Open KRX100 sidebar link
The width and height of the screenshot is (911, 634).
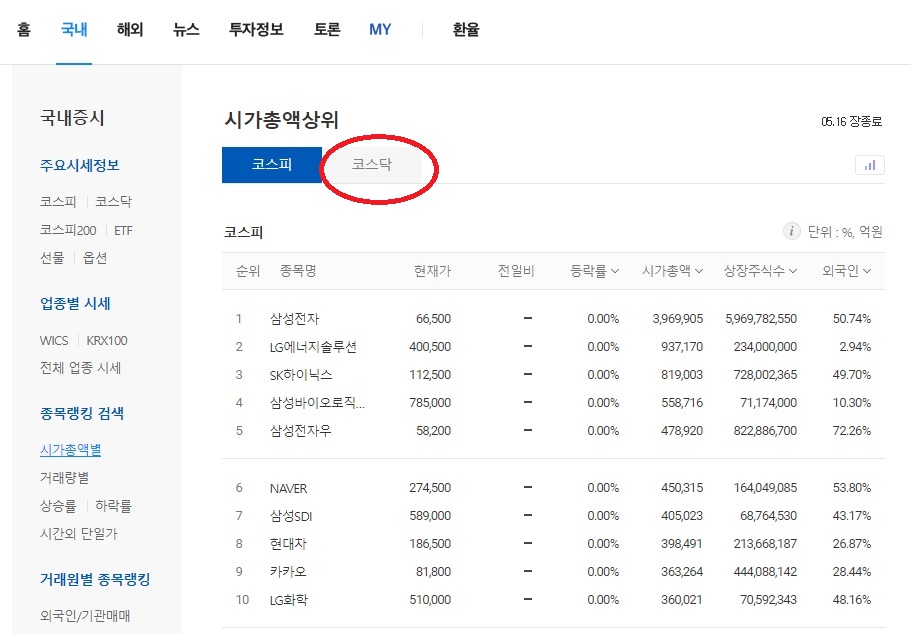107,341
